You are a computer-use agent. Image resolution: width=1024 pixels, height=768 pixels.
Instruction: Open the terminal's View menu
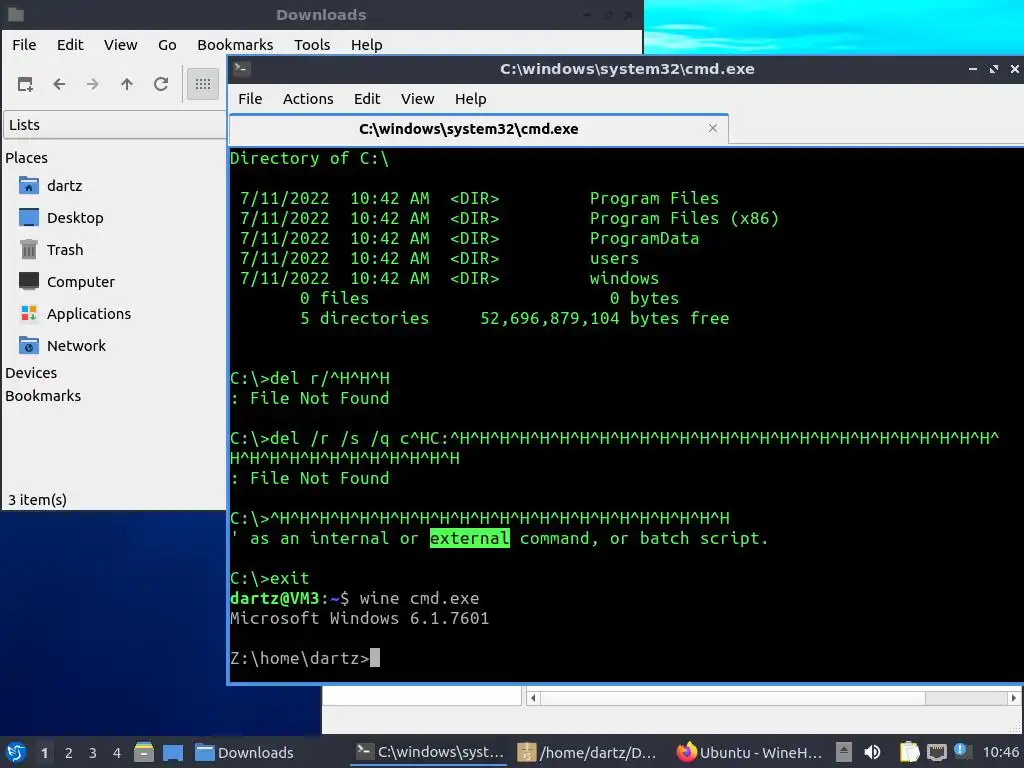point(417,99)
